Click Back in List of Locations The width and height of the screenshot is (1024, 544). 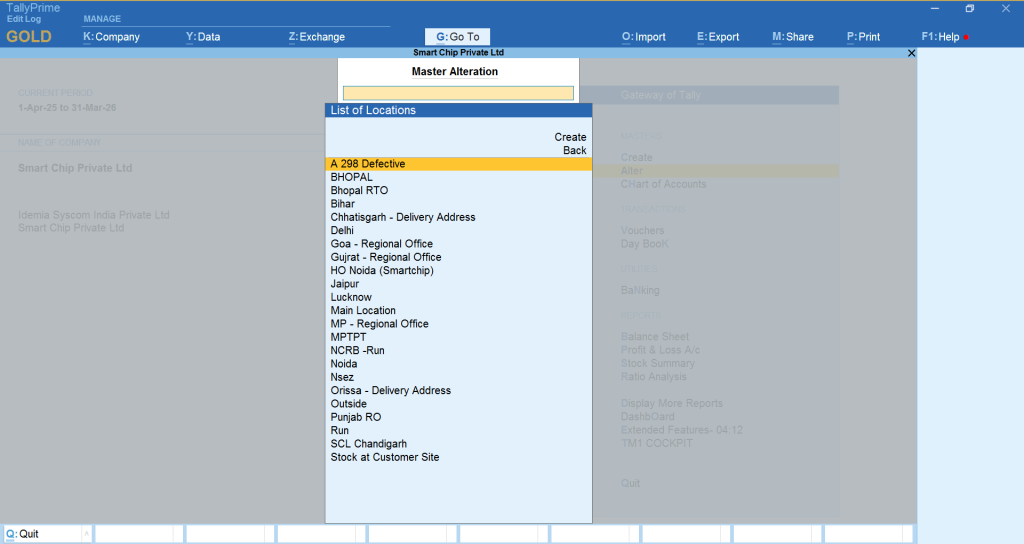click(x=574, y=150)
